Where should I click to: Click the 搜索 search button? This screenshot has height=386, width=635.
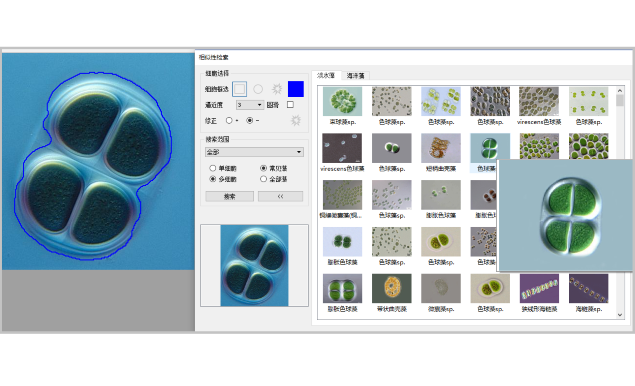[230, 196]
